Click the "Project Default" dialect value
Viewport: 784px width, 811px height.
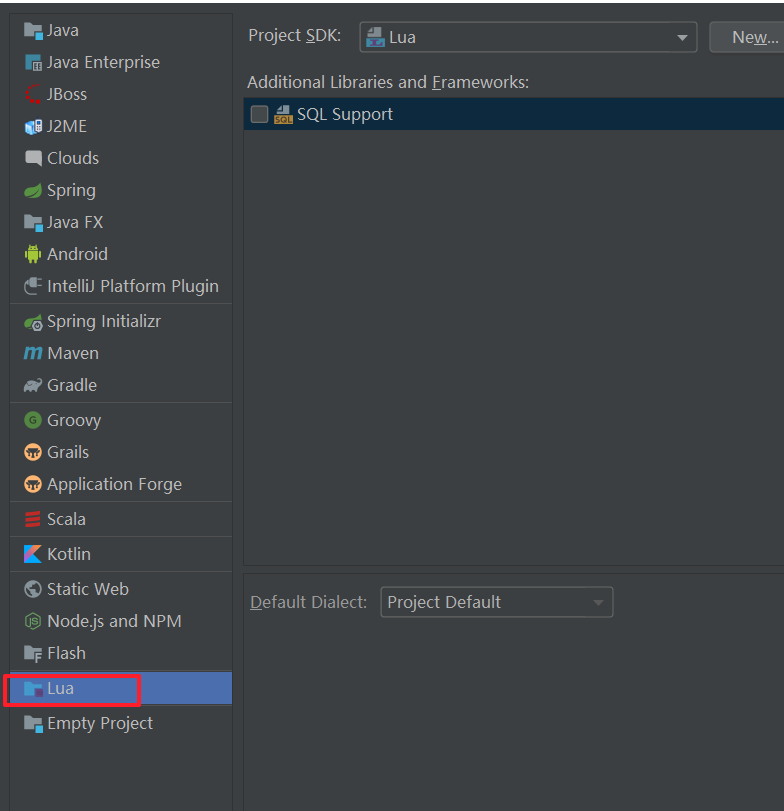[x=444, y=603]
